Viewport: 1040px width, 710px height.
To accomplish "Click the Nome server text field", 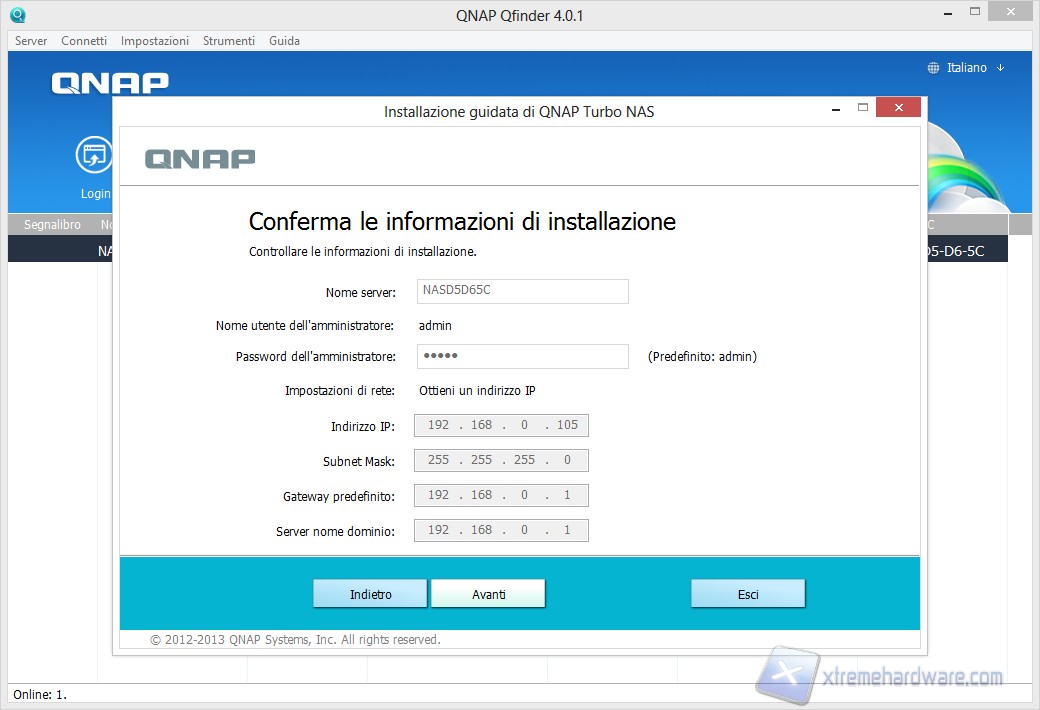I will (x=522, y=292).
